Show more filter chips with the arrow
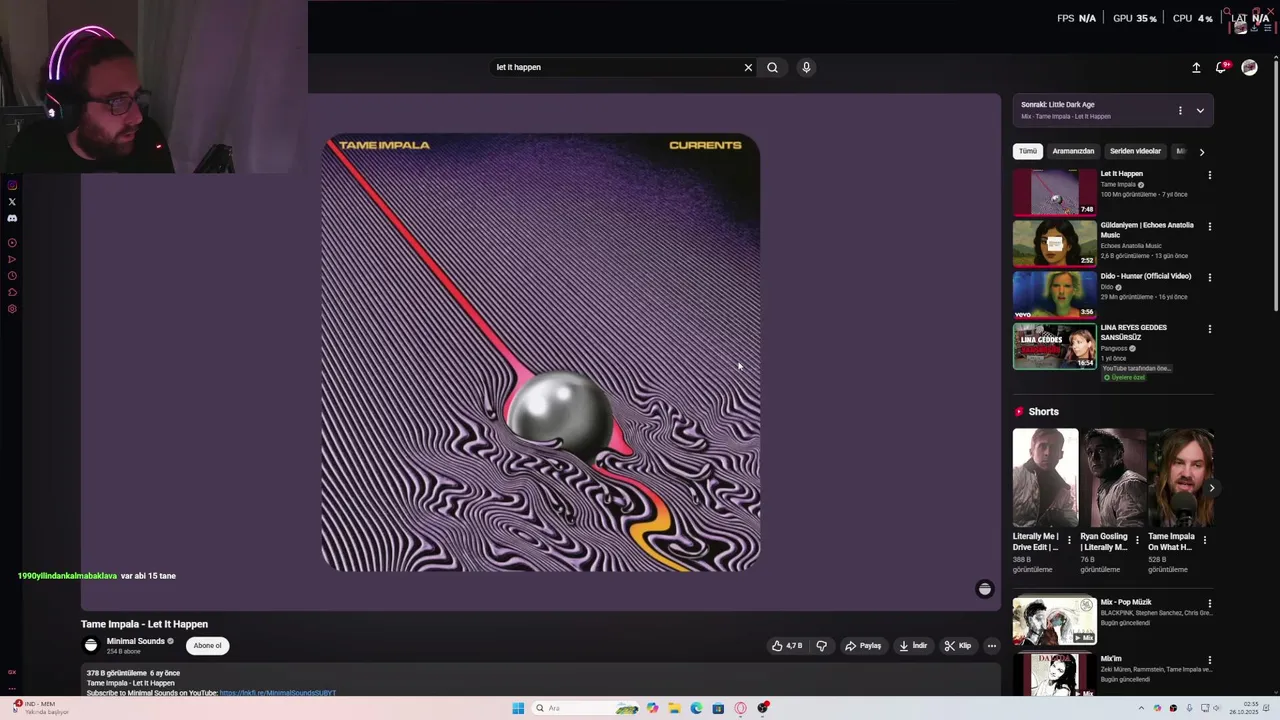The height and width of the screenshot is (720, 1280). point(1202,152)
